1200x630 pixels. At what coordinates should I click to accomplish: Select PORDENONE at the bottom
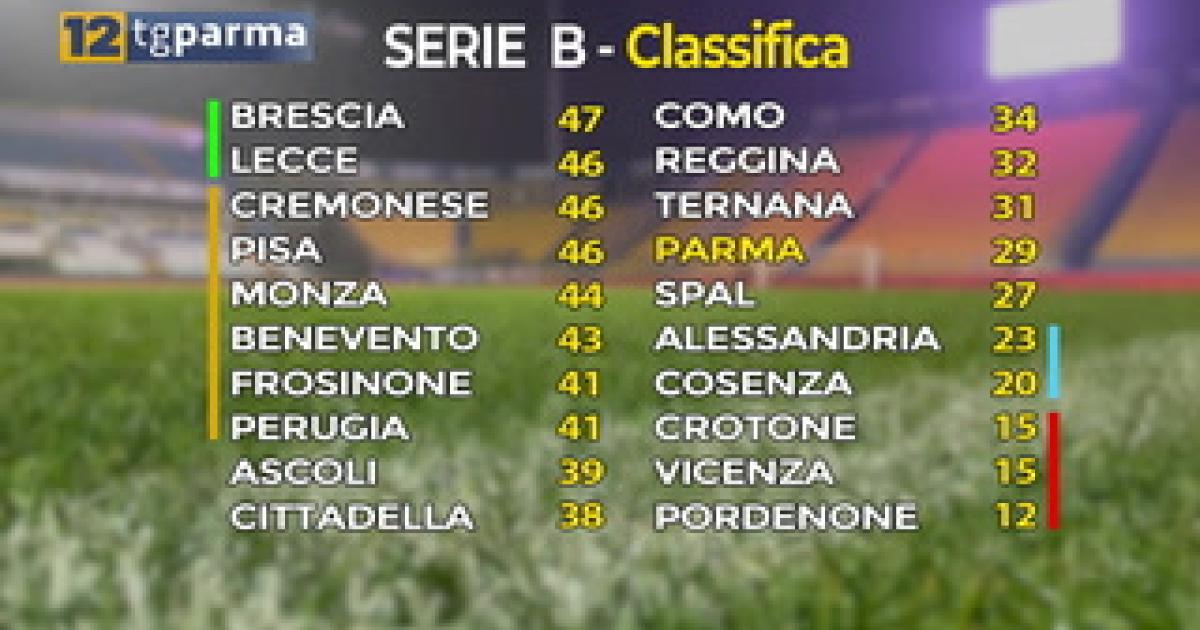(786, 517)
